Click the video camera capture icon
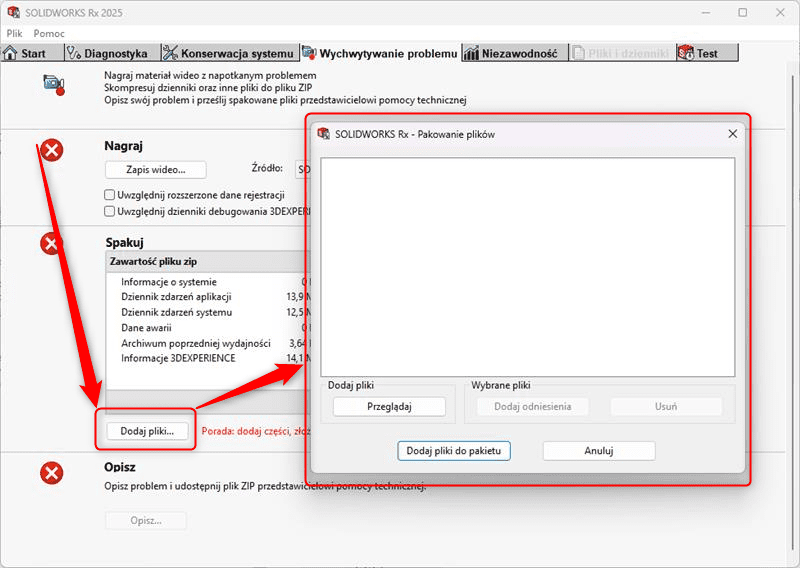The image size is (800, 568). [x=54, y=85]
